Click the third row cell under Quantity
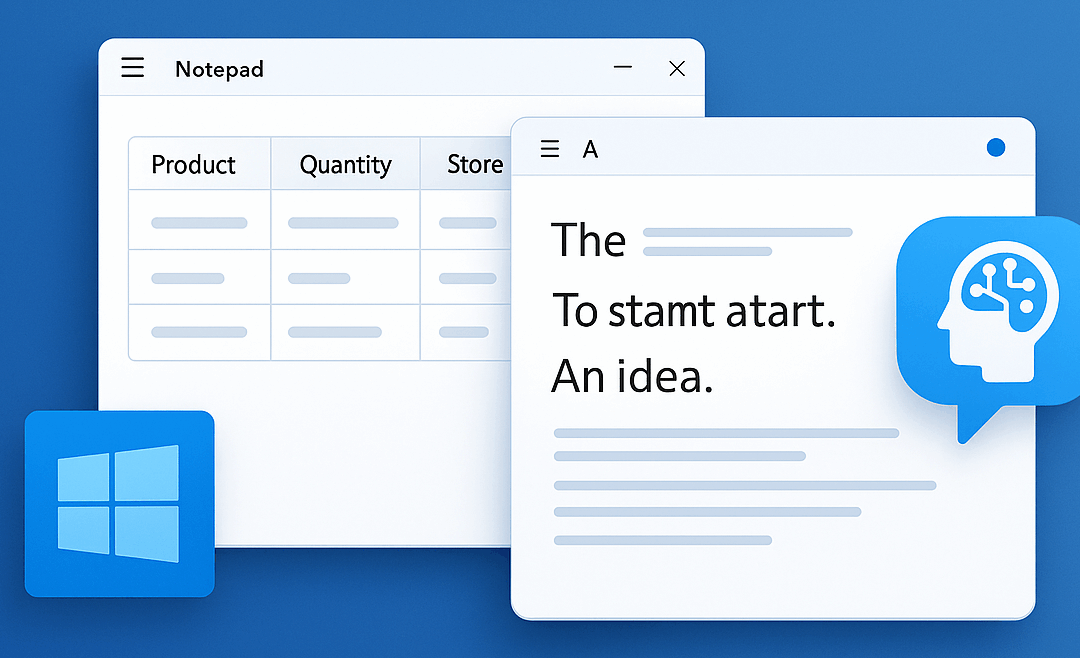The width and height of the screenshot is (1080, 658). pyautogui.click(x=335, y=332)
